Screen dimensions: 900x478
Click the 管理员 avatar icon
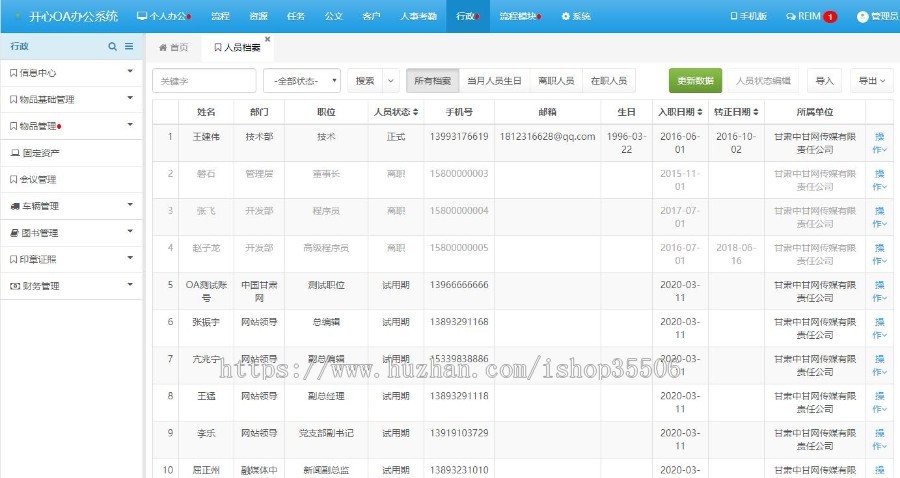tap(862, 17)
